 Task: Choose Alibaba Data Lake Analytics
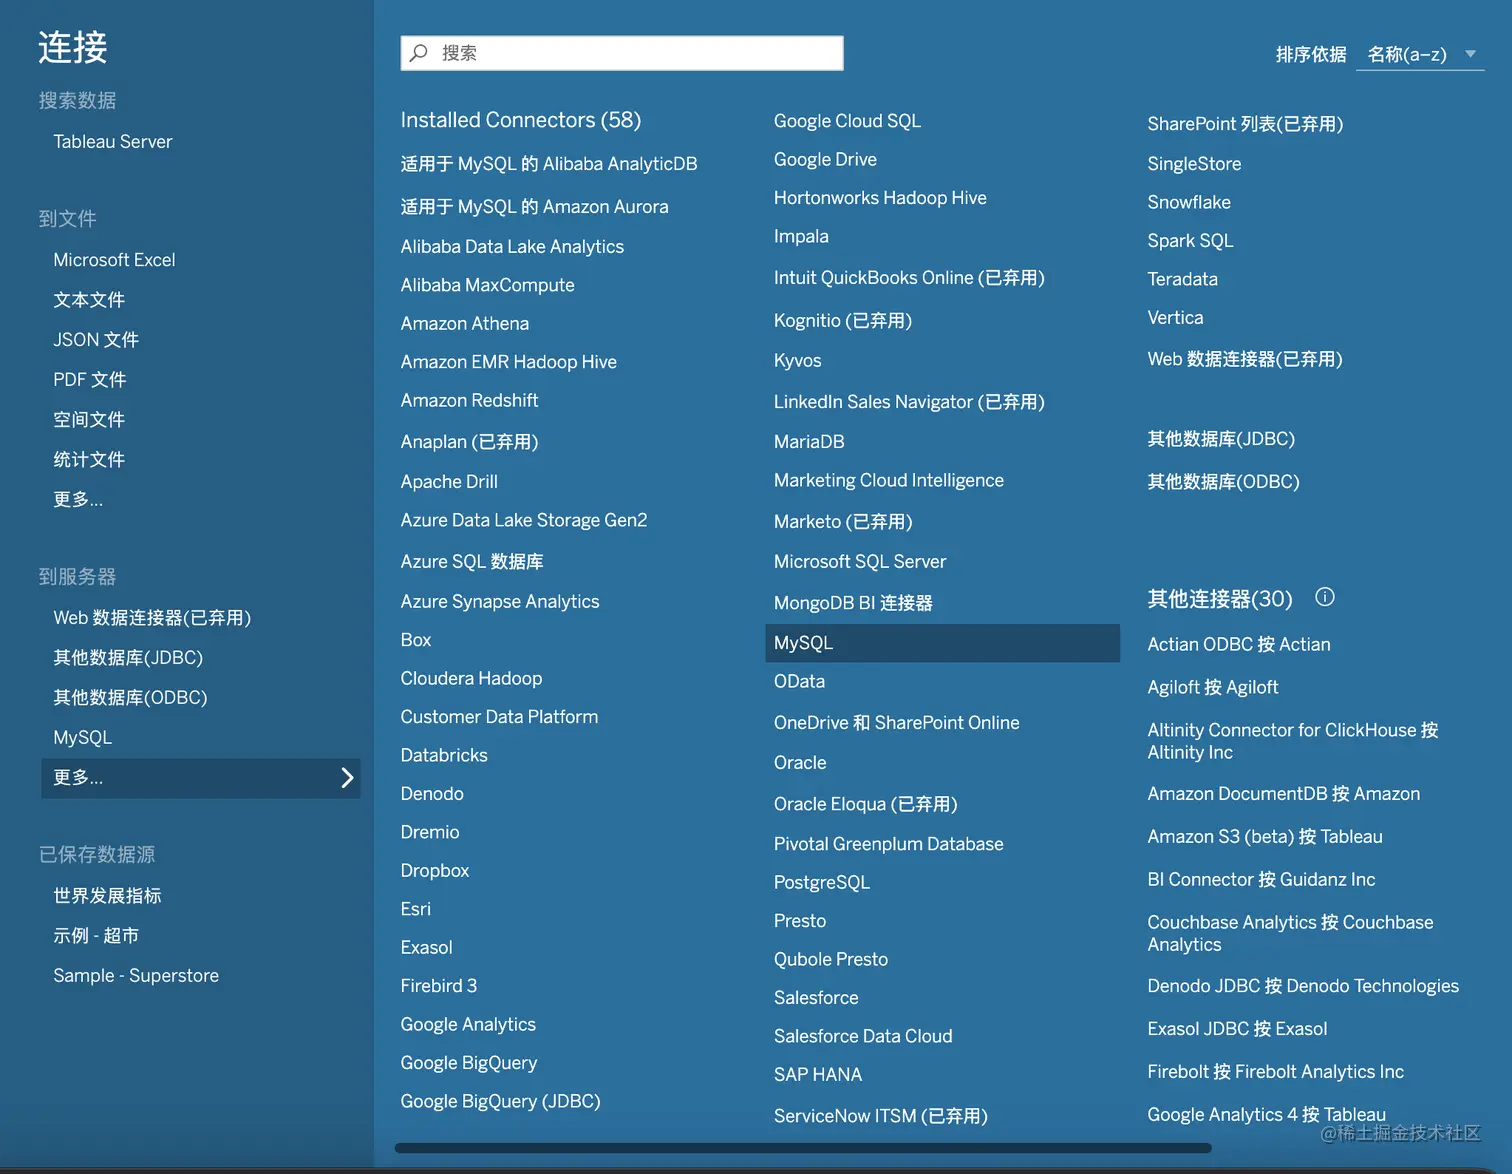512,247
